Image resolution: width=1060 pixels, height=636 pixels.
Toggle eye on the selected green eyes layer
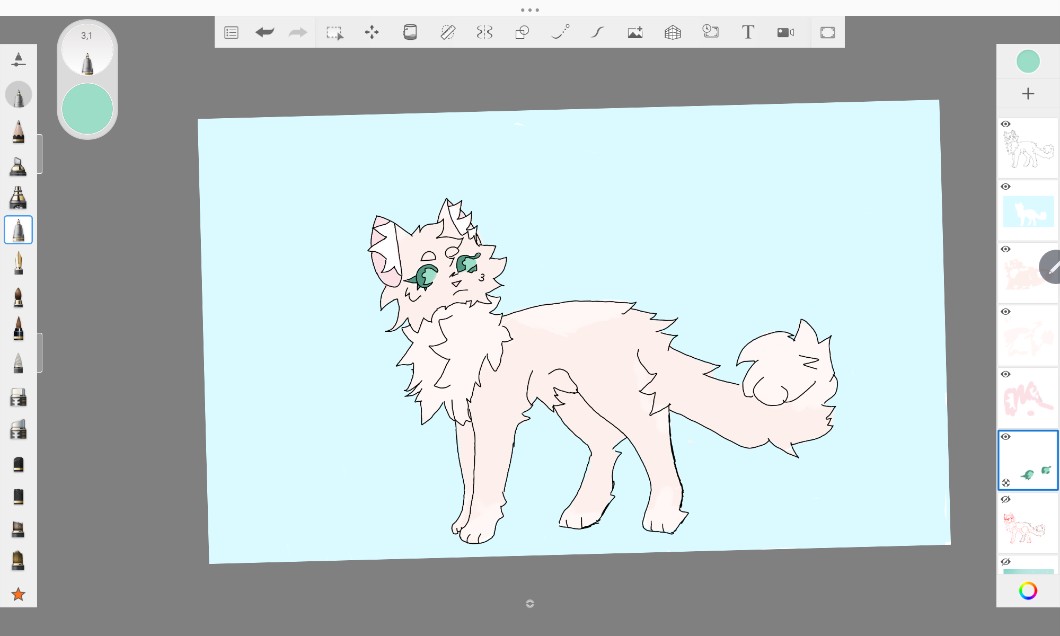tap(1006, 437)
